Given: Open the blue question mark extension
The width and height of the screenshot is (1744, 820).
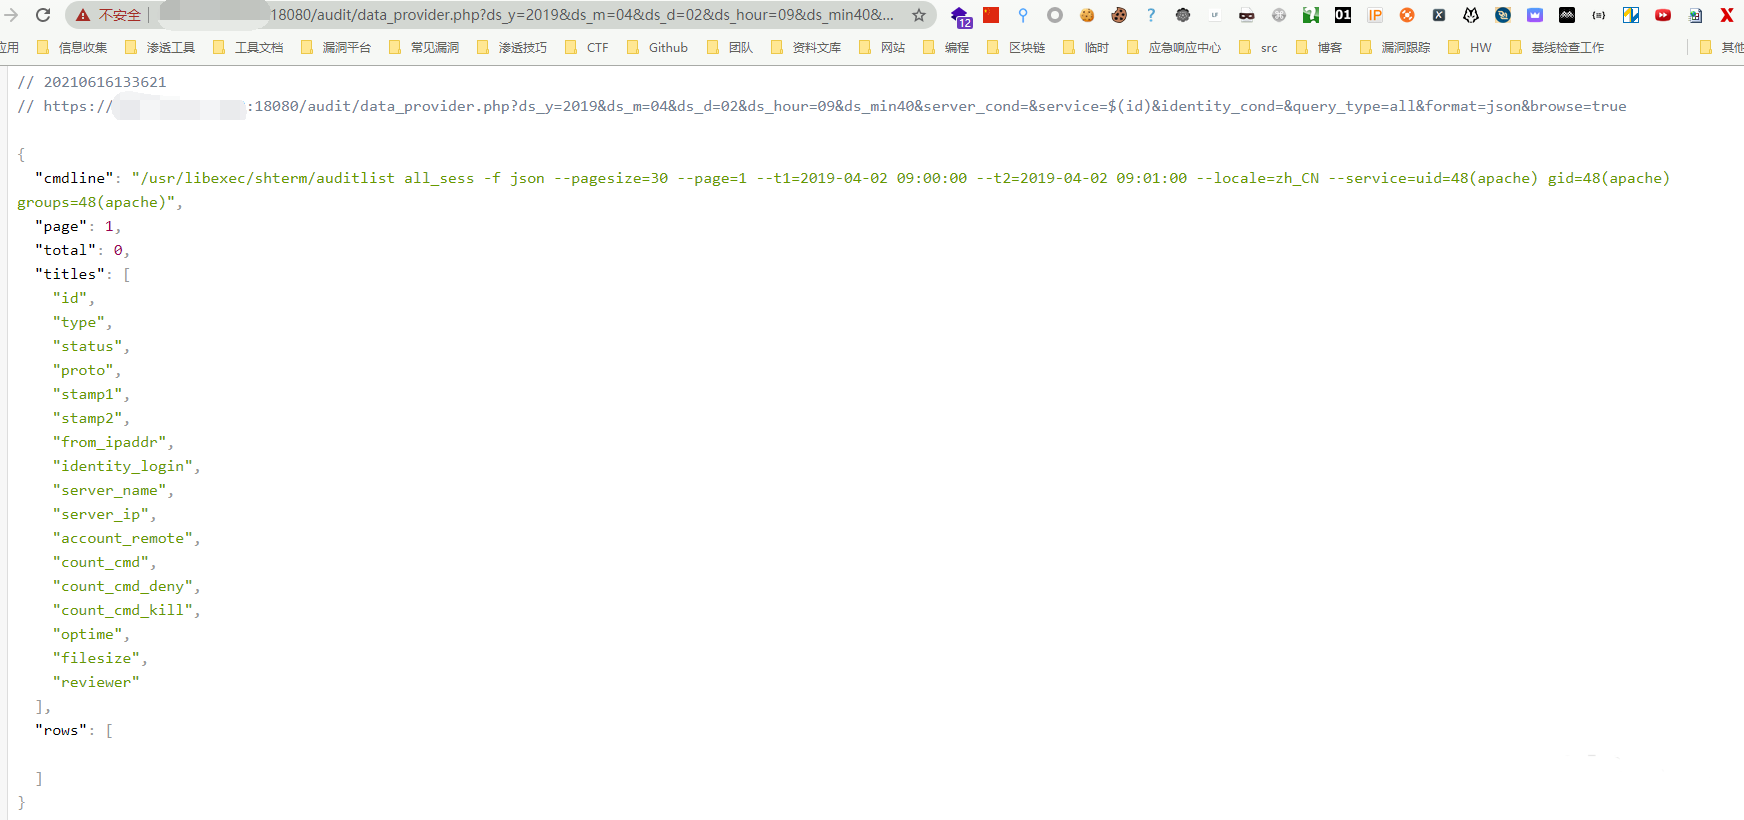Looking at the screenshot, I should [1151, 15].
